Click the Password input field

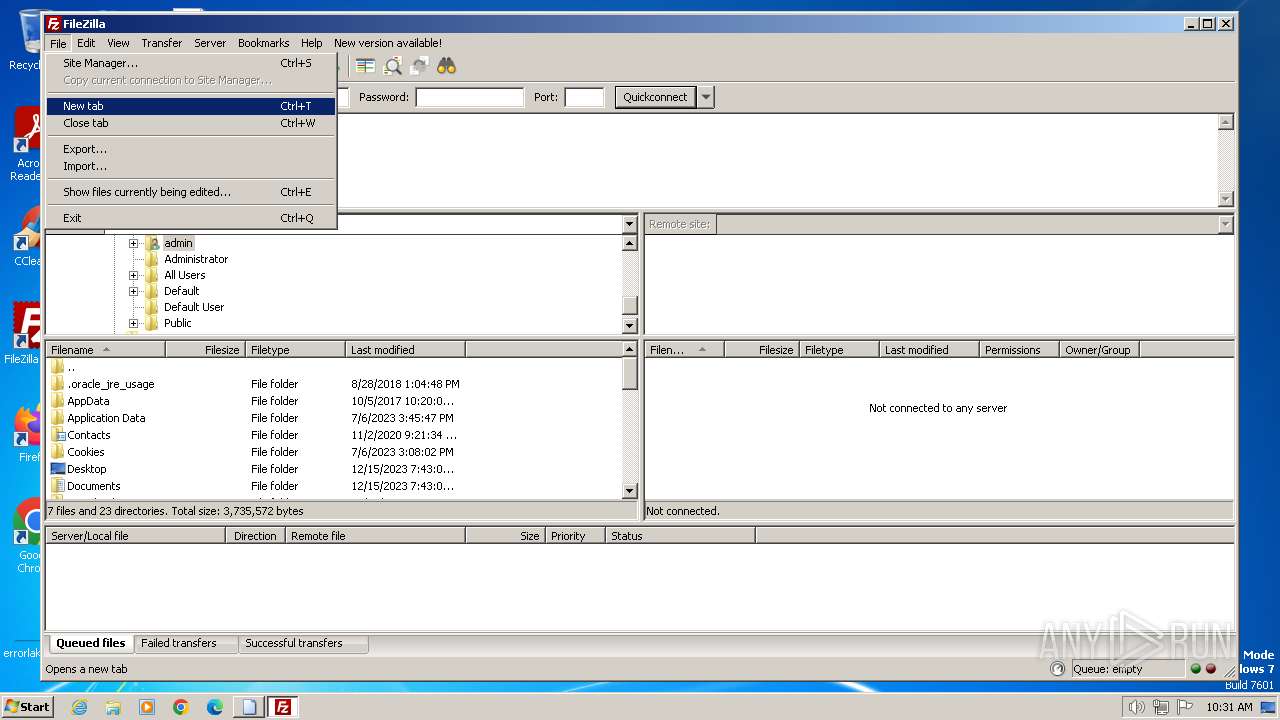469,97
